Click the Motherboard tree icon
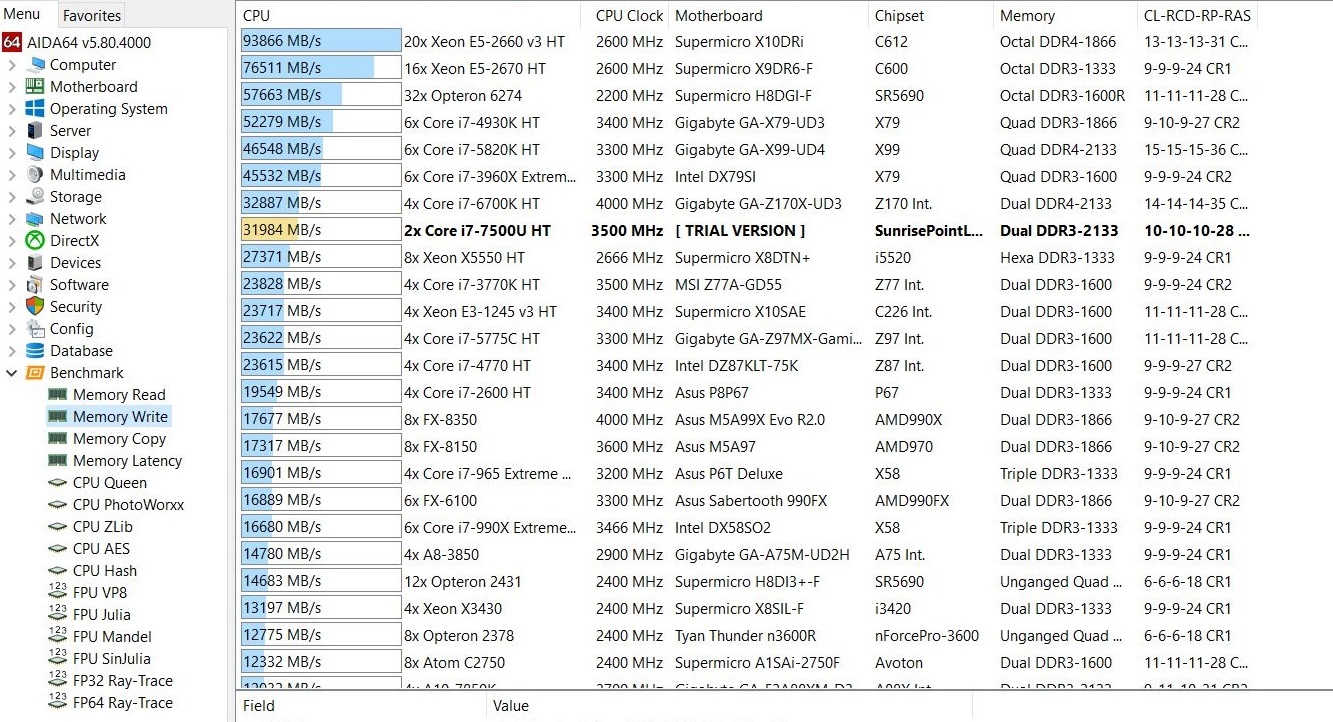 pyautogui.click(x=35, y=87)
